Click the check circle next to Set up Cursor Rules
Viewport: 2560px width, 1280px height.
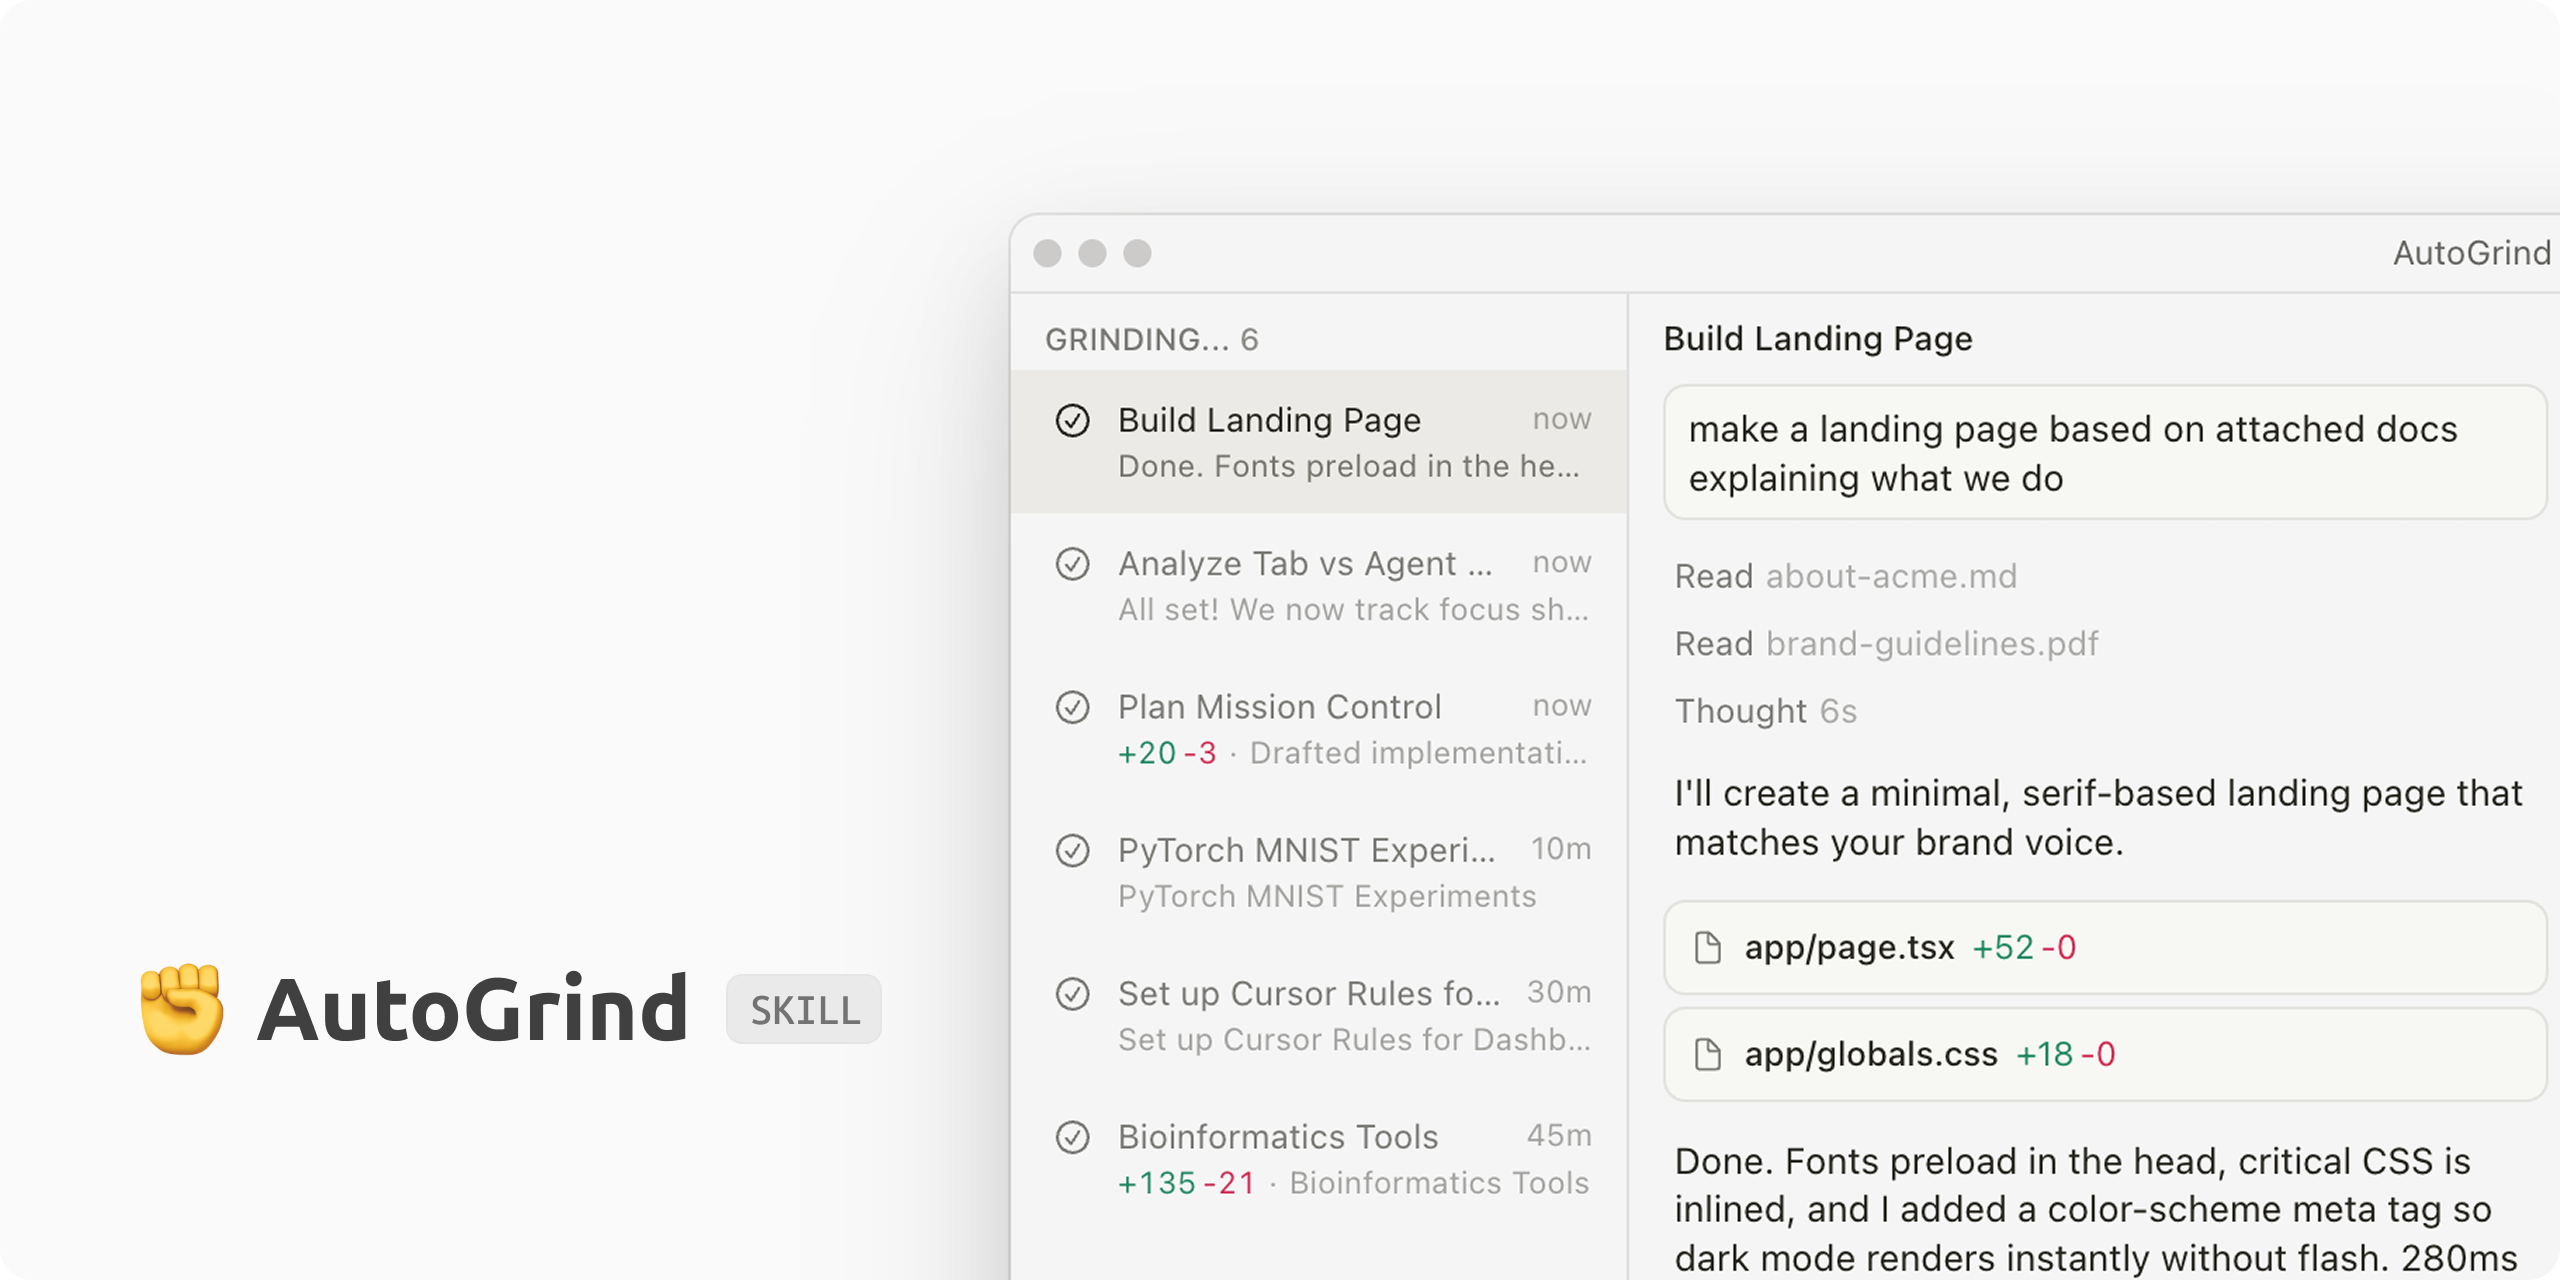[1074, 995]
